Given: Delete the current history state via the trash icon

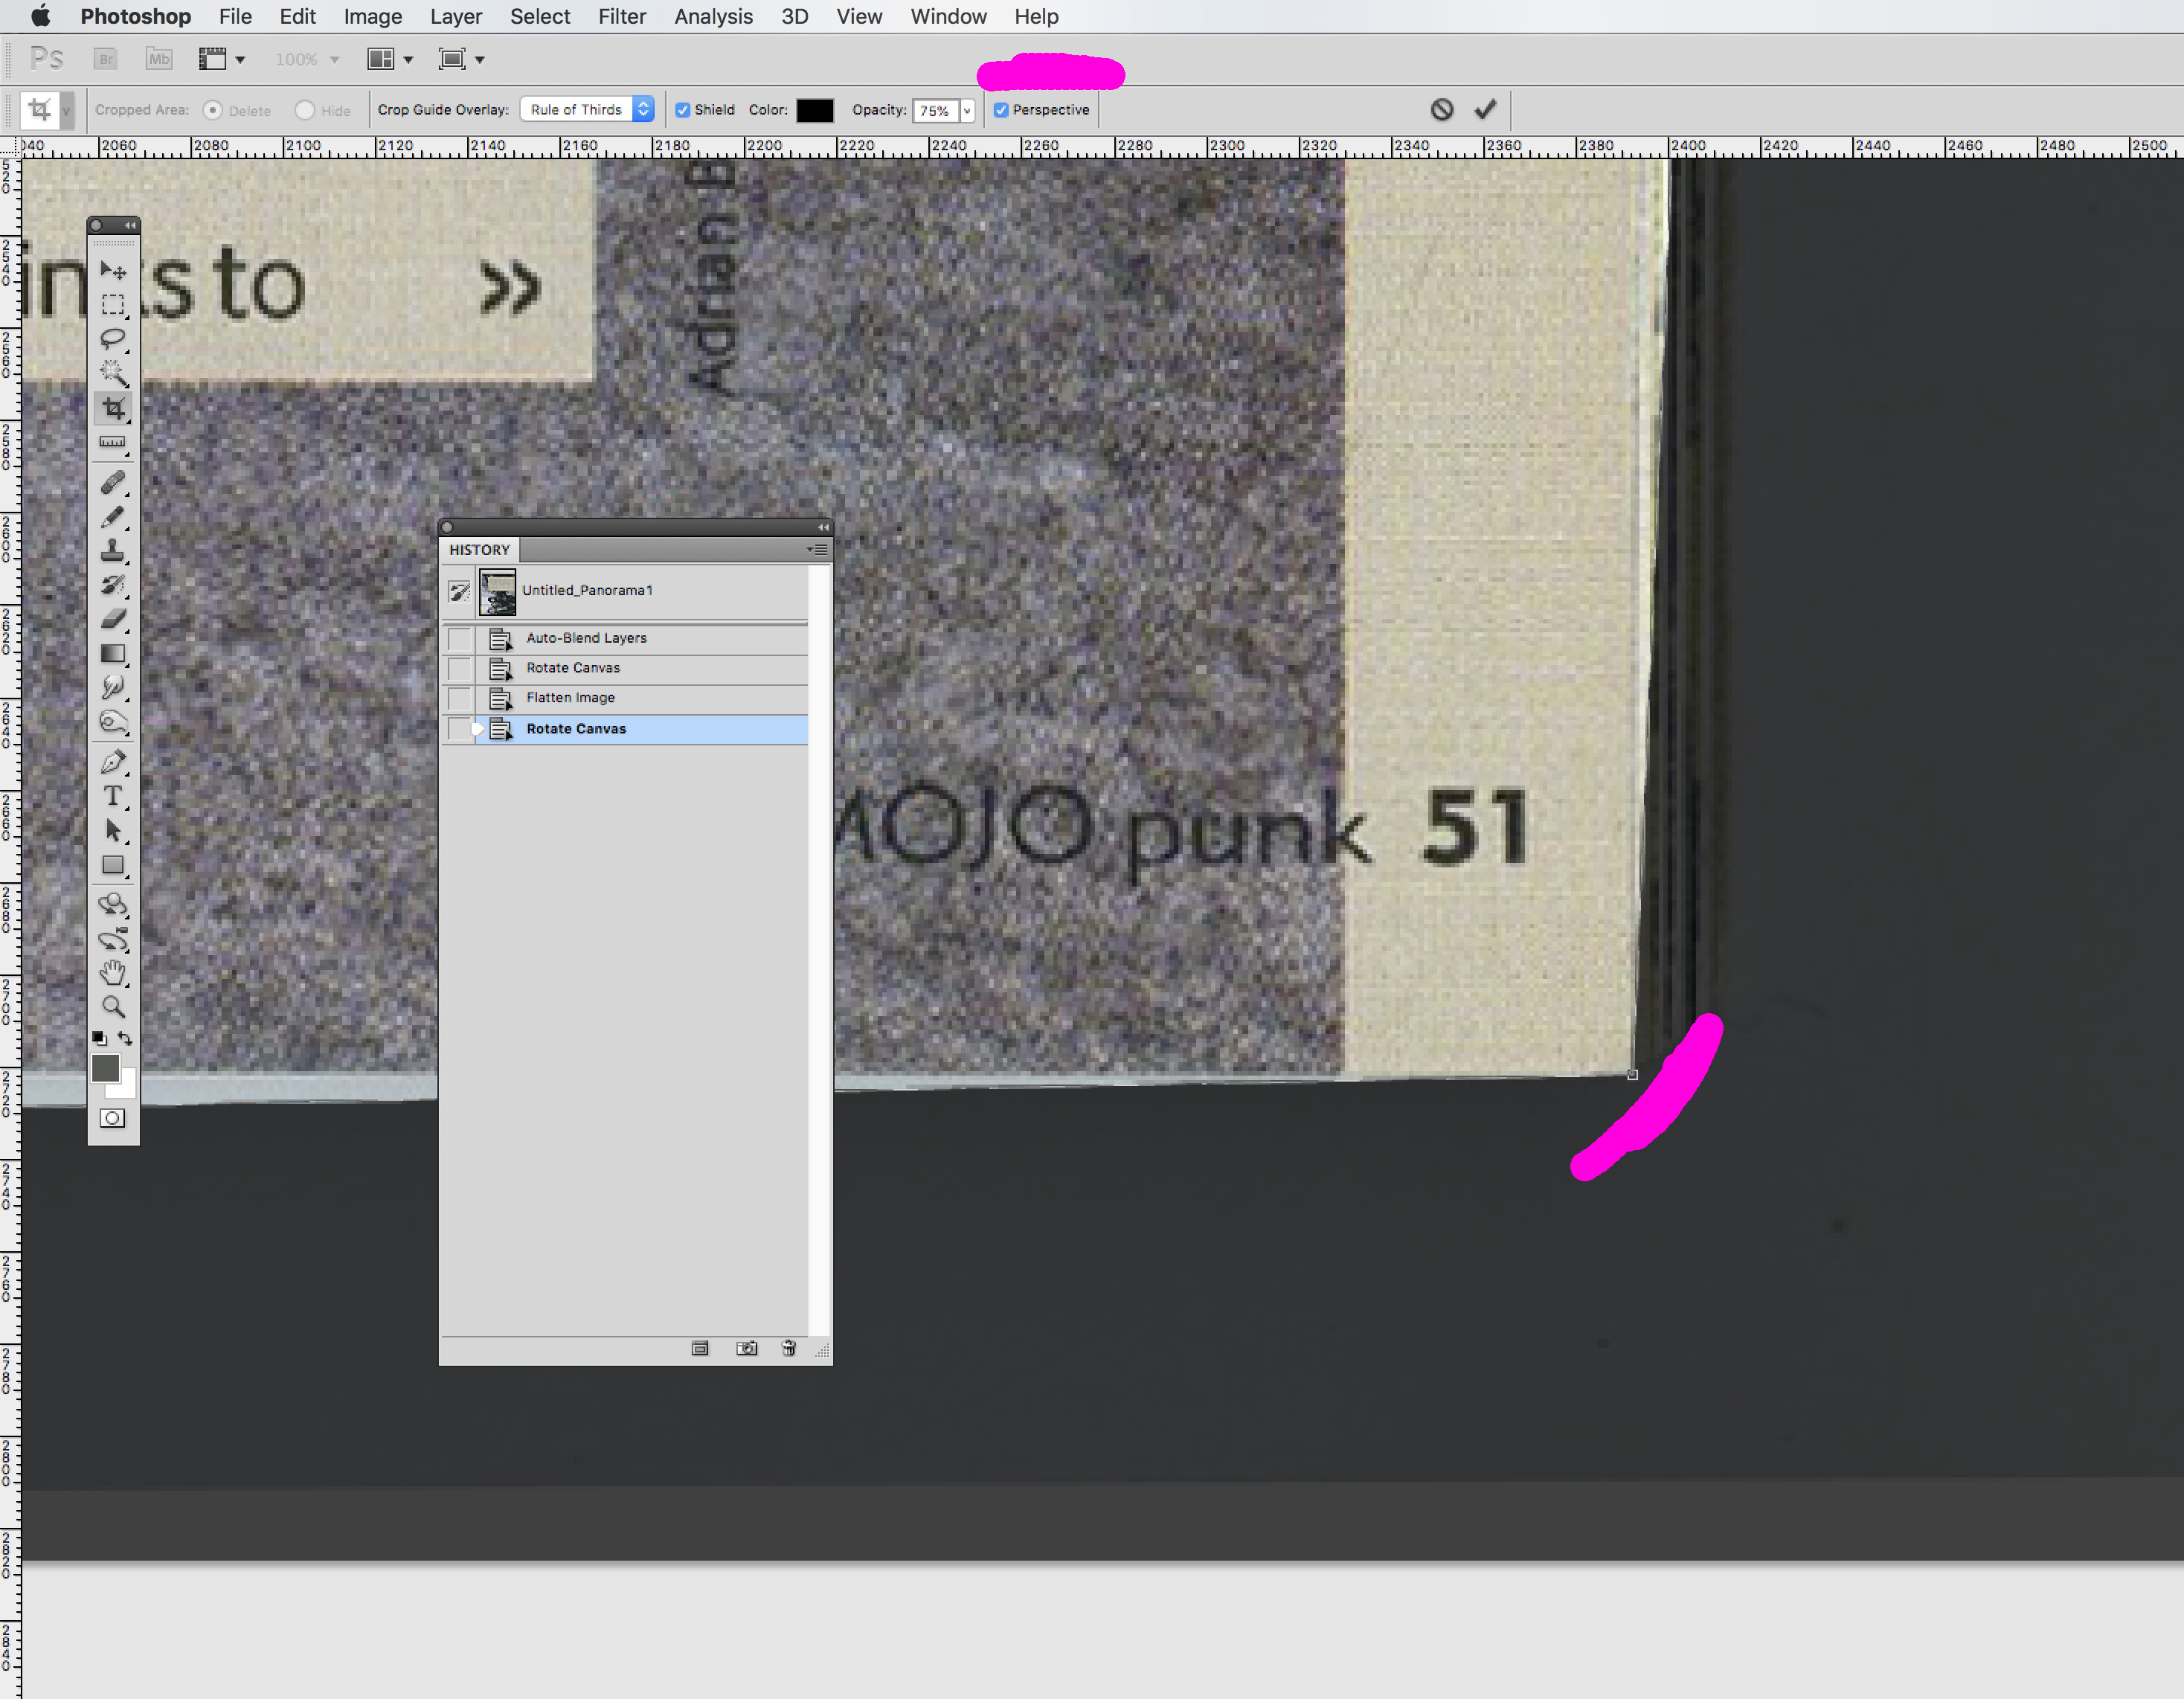Looking at the screenshot, I should (x=789, y=1348).
